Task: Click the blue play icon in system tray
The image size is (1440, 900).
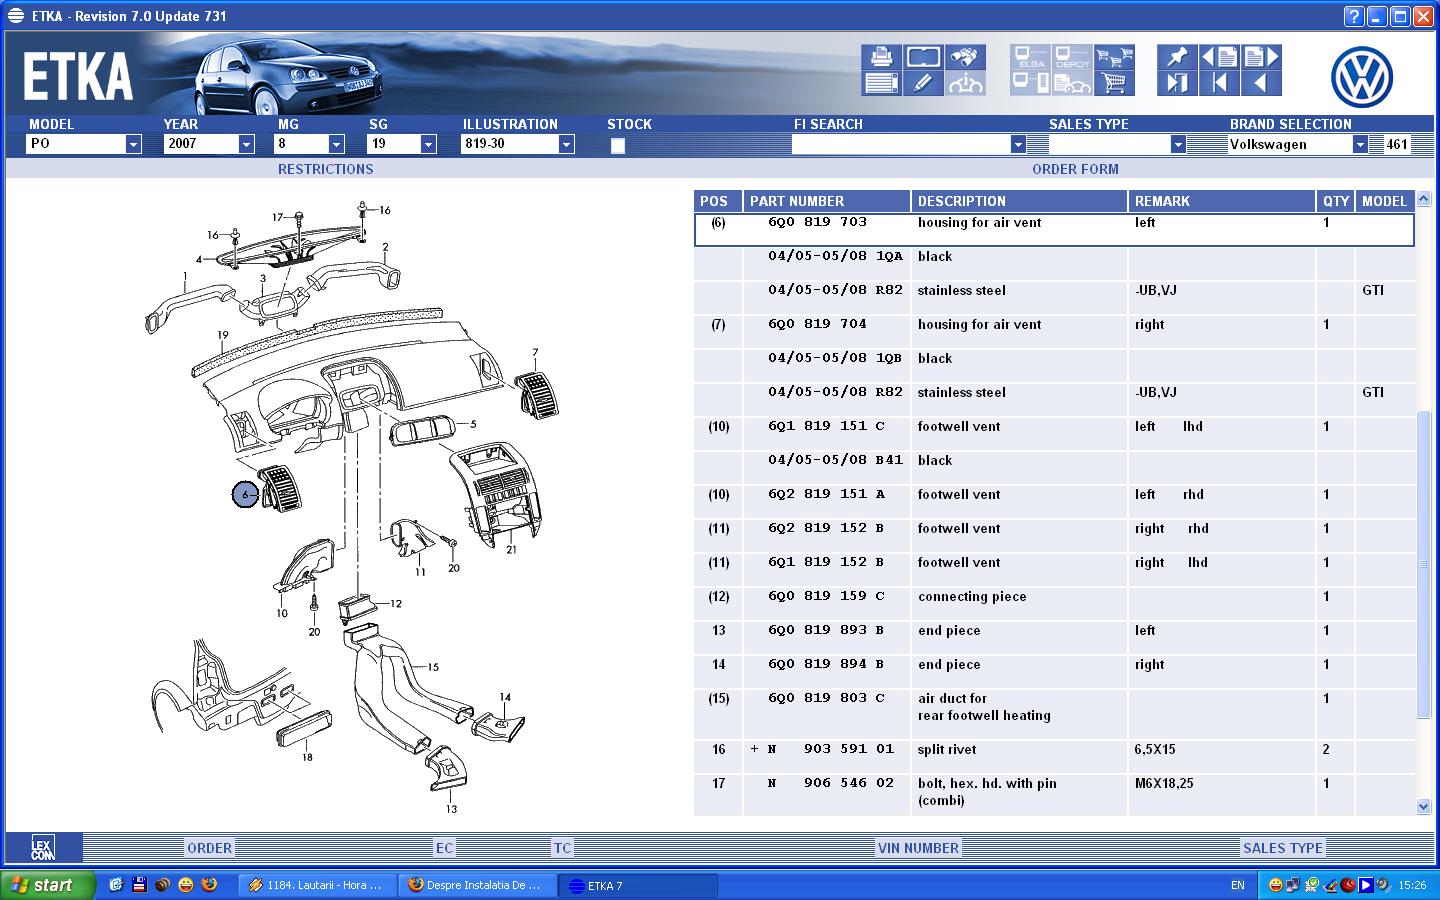Action: (1365, 885)
